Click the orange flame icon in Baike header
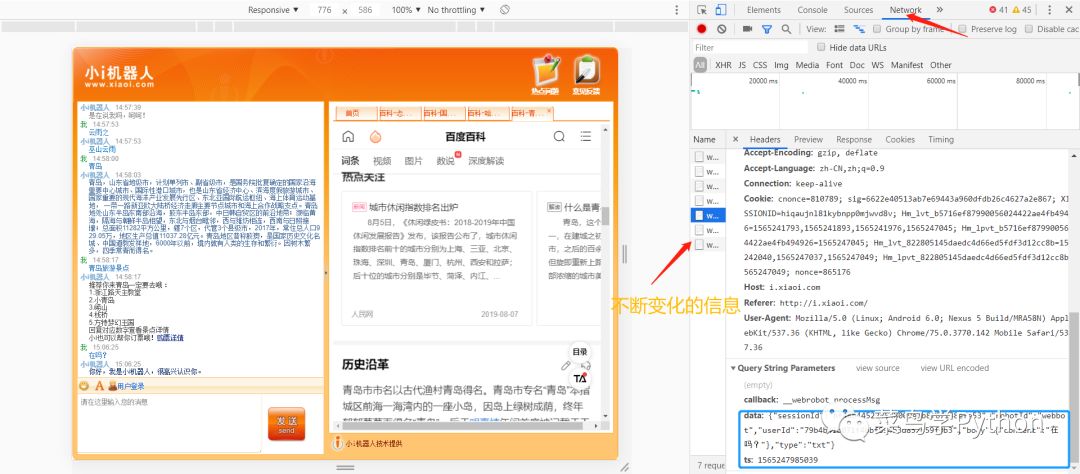Screen dimensions: 1080x474 click(x=375, y=136)
